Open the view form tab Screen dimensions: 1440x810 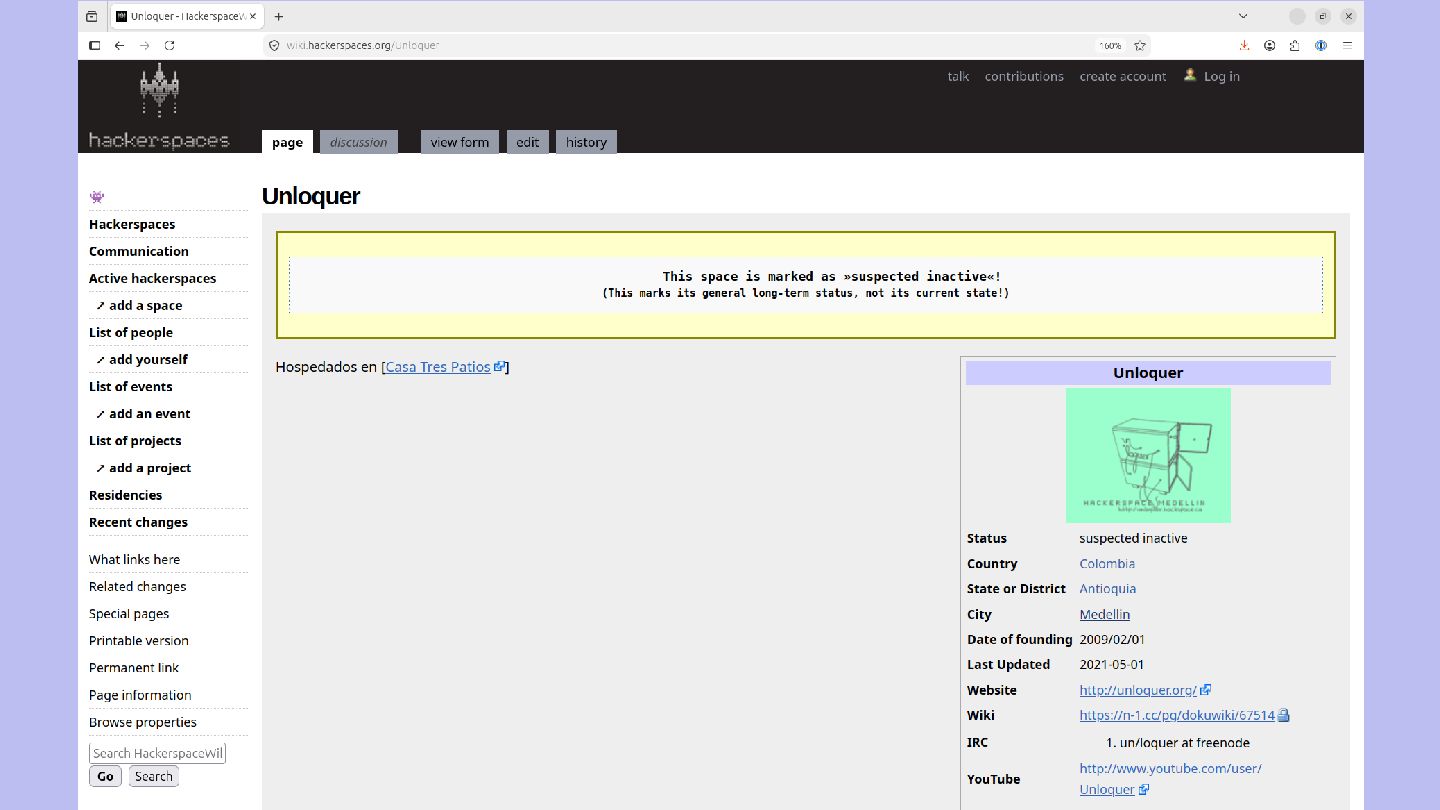(460, 142)
